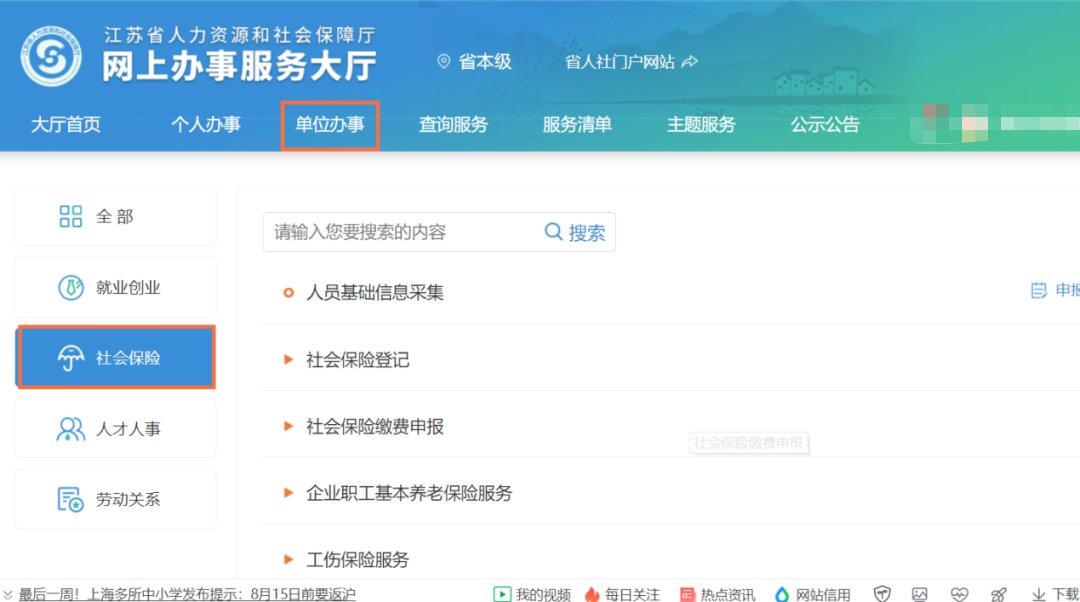Open 人才人事 people icon category

(x=71, y=429)
